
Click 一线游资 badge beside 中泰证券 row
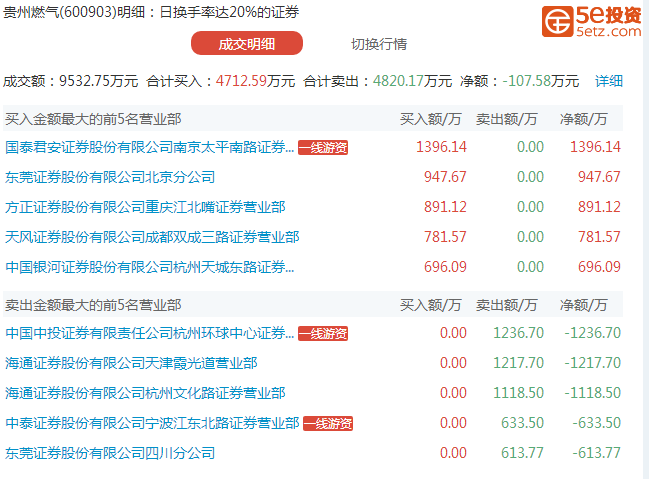click(x=328, y=424)
